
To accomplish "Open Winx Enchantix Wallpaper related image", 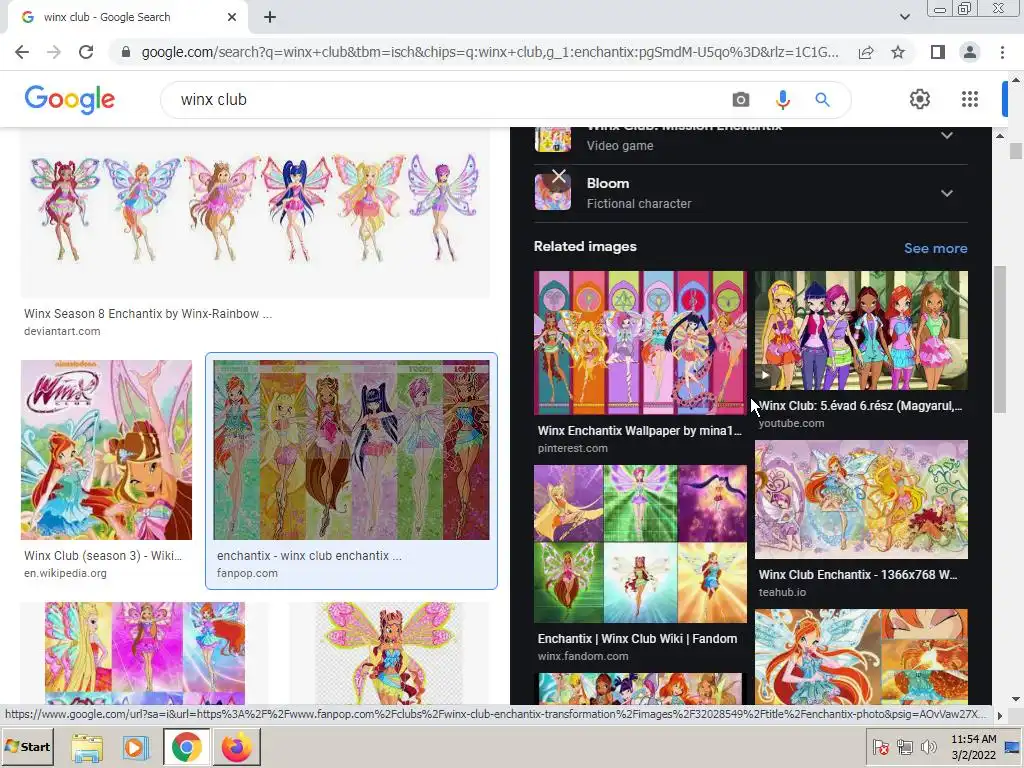I will [639, 343].
